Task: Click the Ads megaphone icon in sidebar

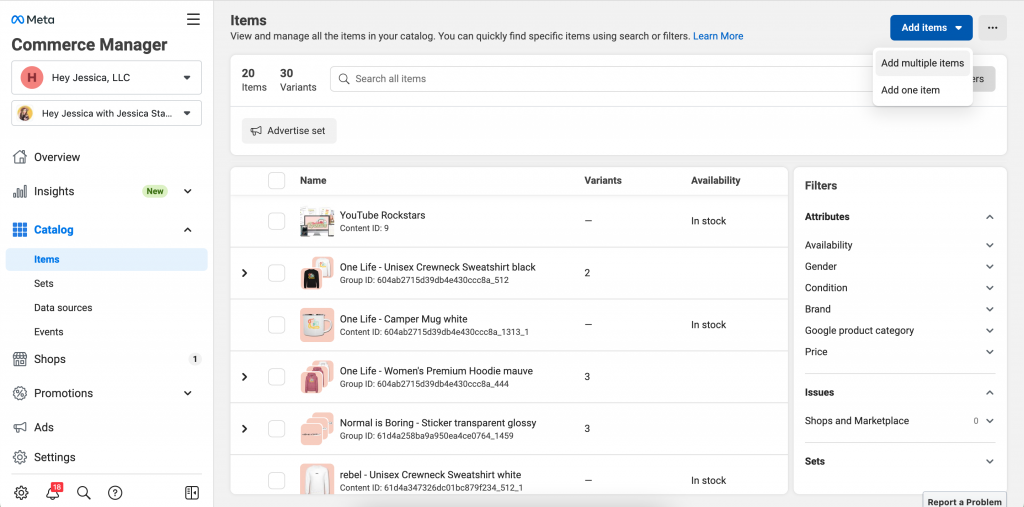Action: coord(20,427)
